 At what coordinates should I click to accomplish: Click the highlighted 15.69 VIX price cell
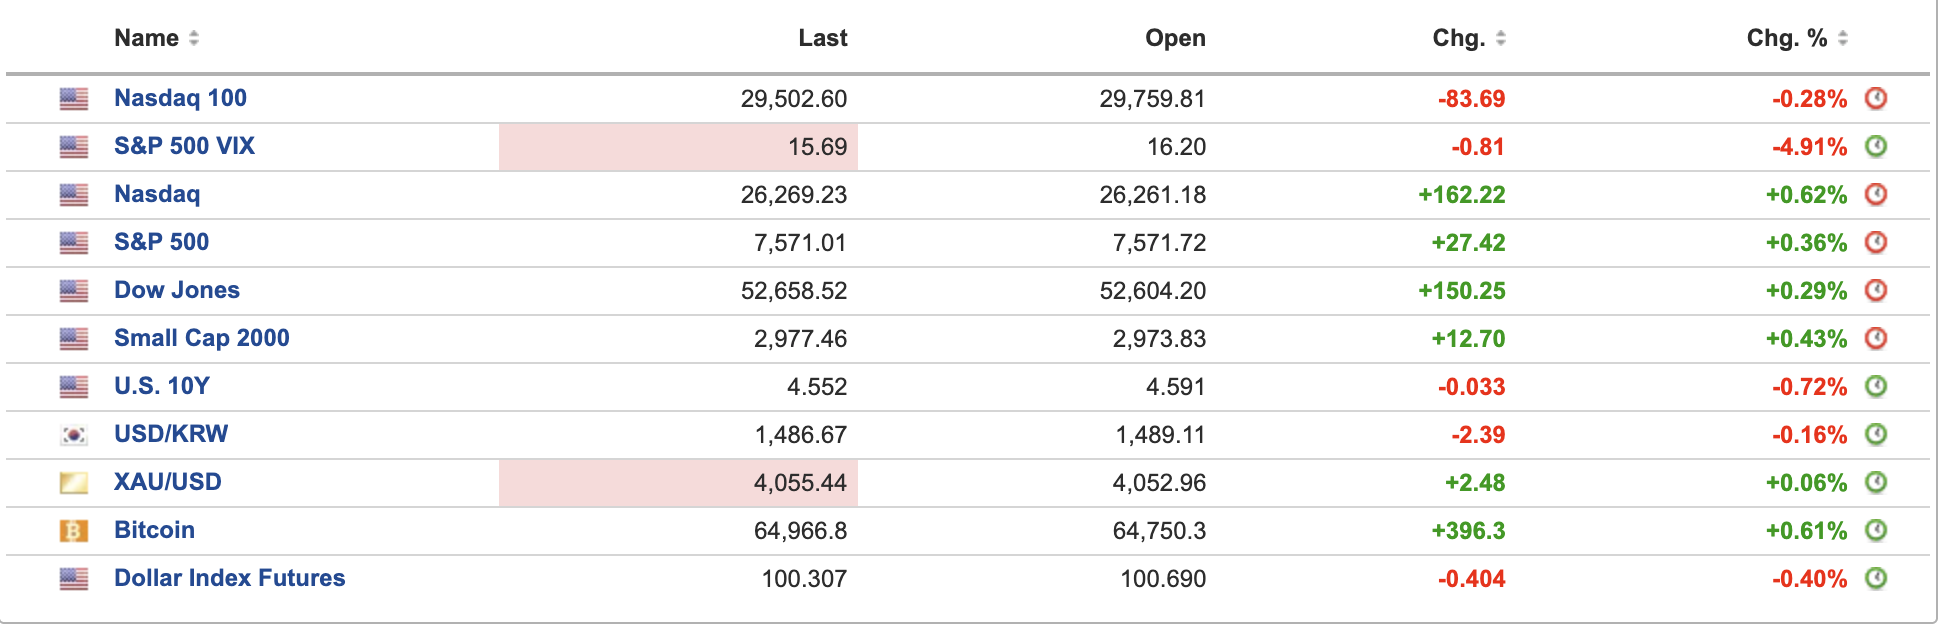(x=678, y=147)
